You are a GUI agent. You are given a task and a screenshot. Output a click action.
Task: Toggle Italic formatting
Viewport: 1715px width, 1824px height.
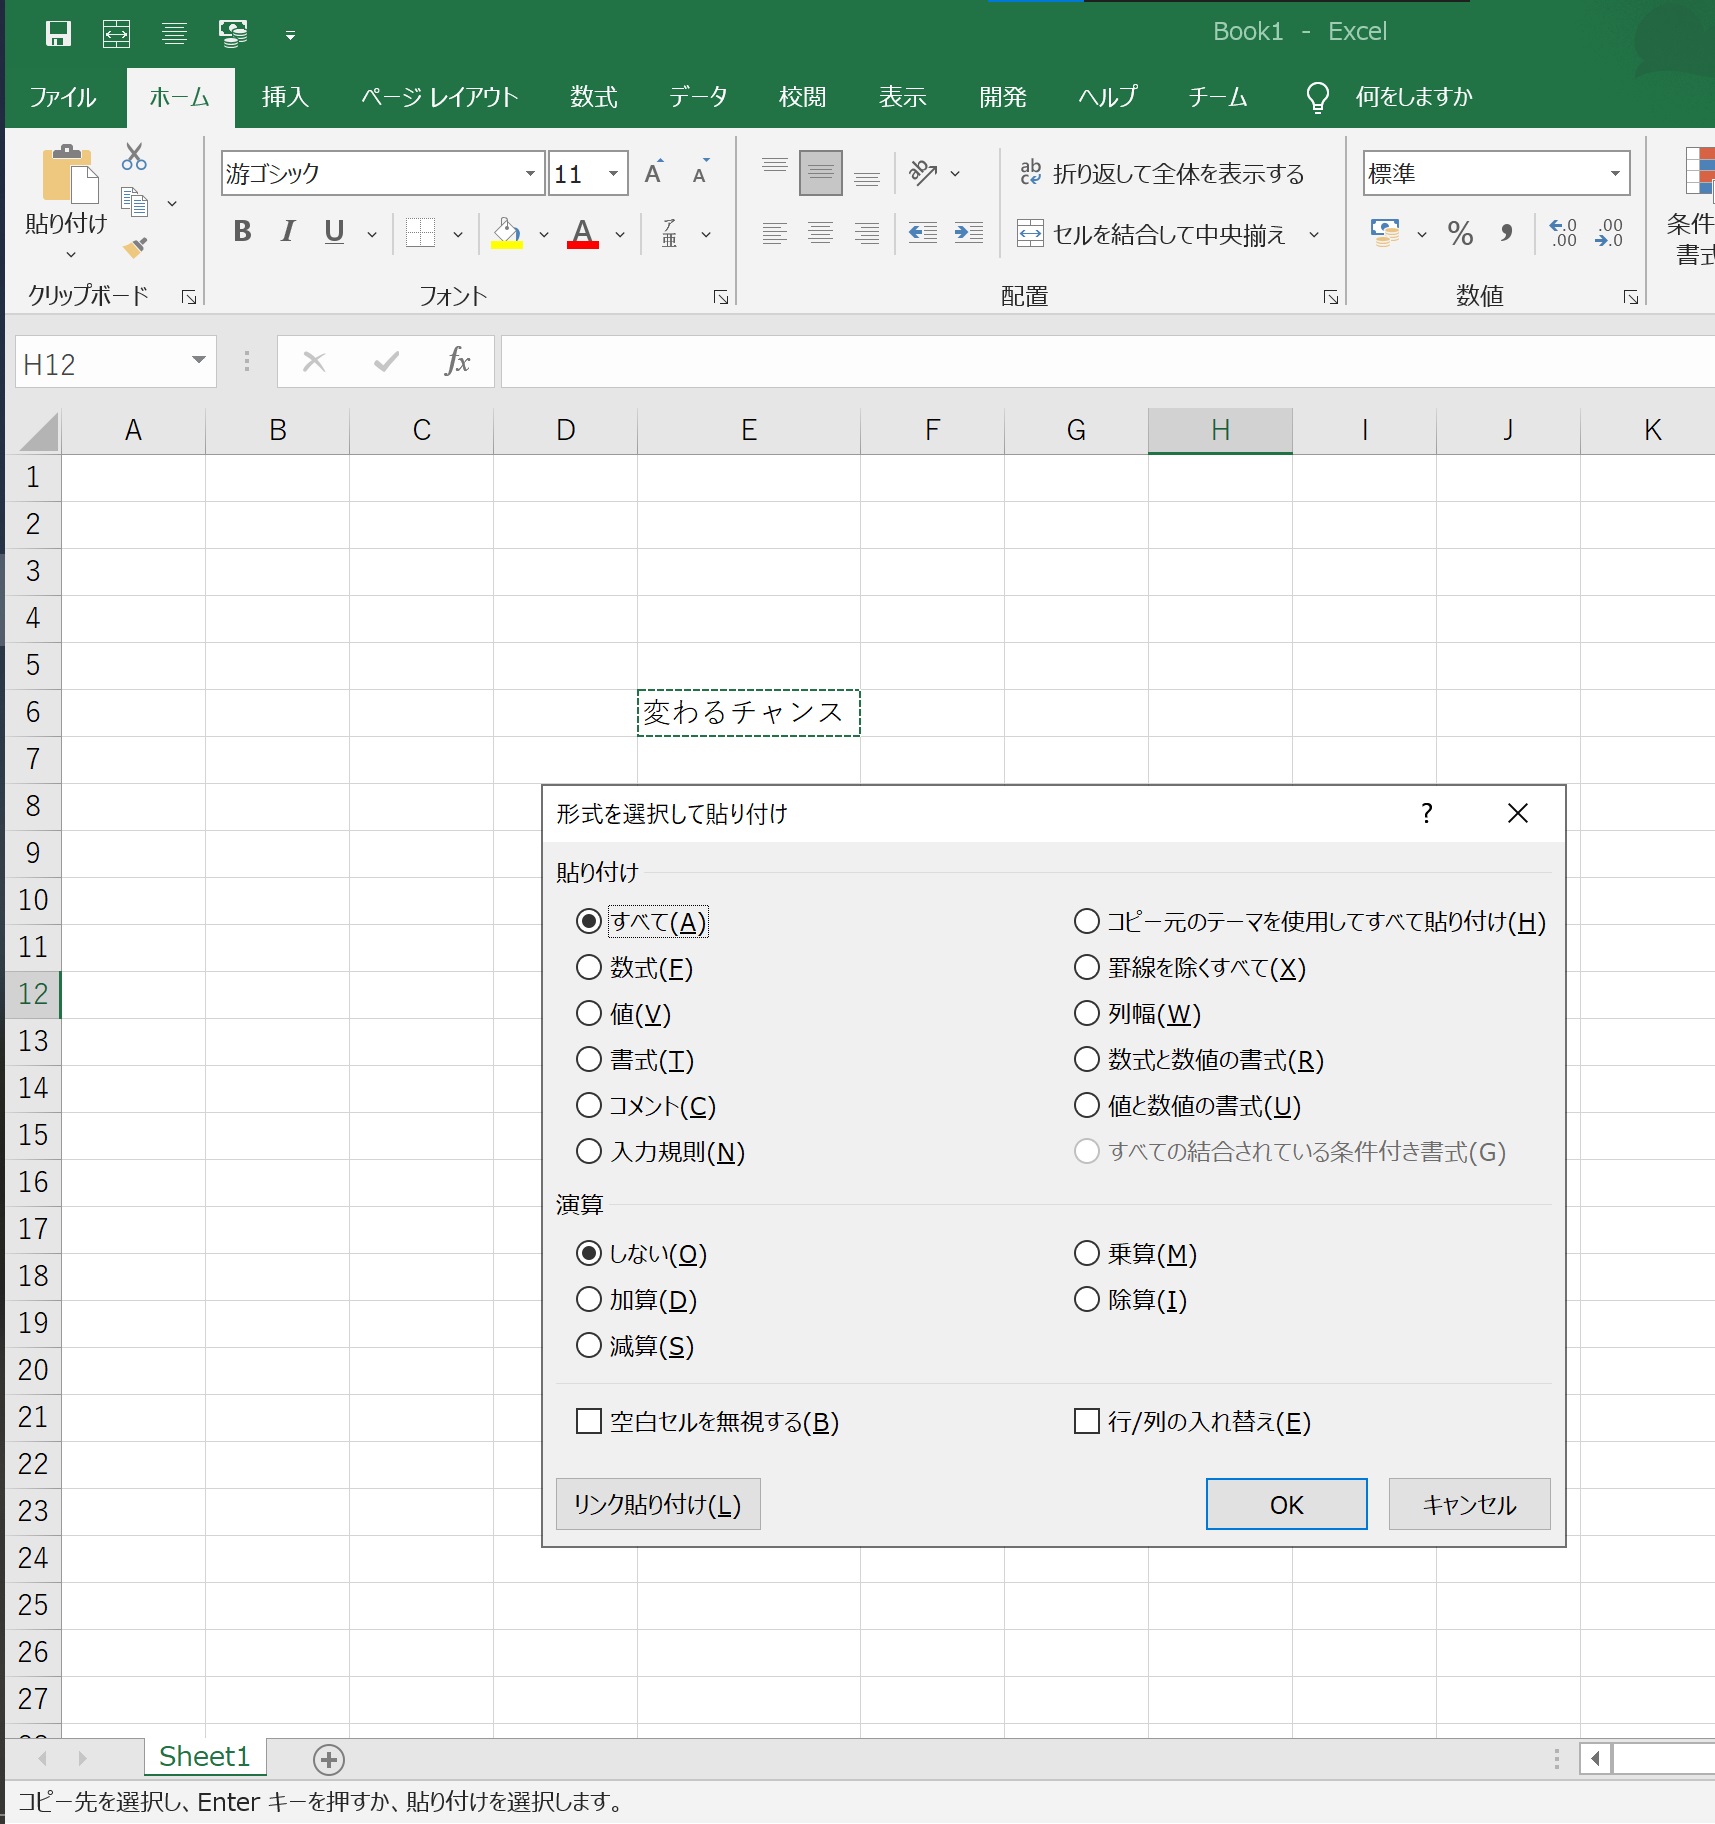pos(288,232)
